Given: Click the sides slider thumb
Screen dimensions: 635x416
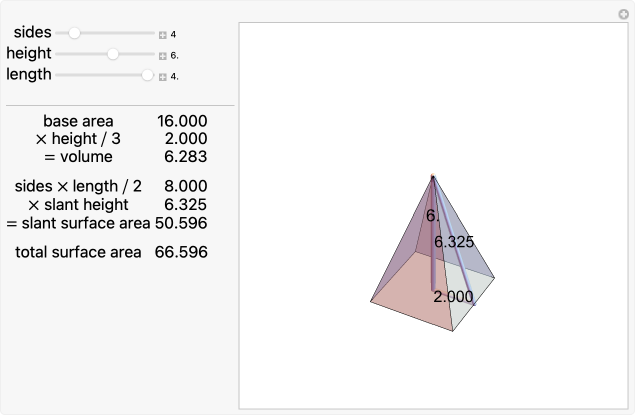Looking at the screenshot, I should pos(74,33).
